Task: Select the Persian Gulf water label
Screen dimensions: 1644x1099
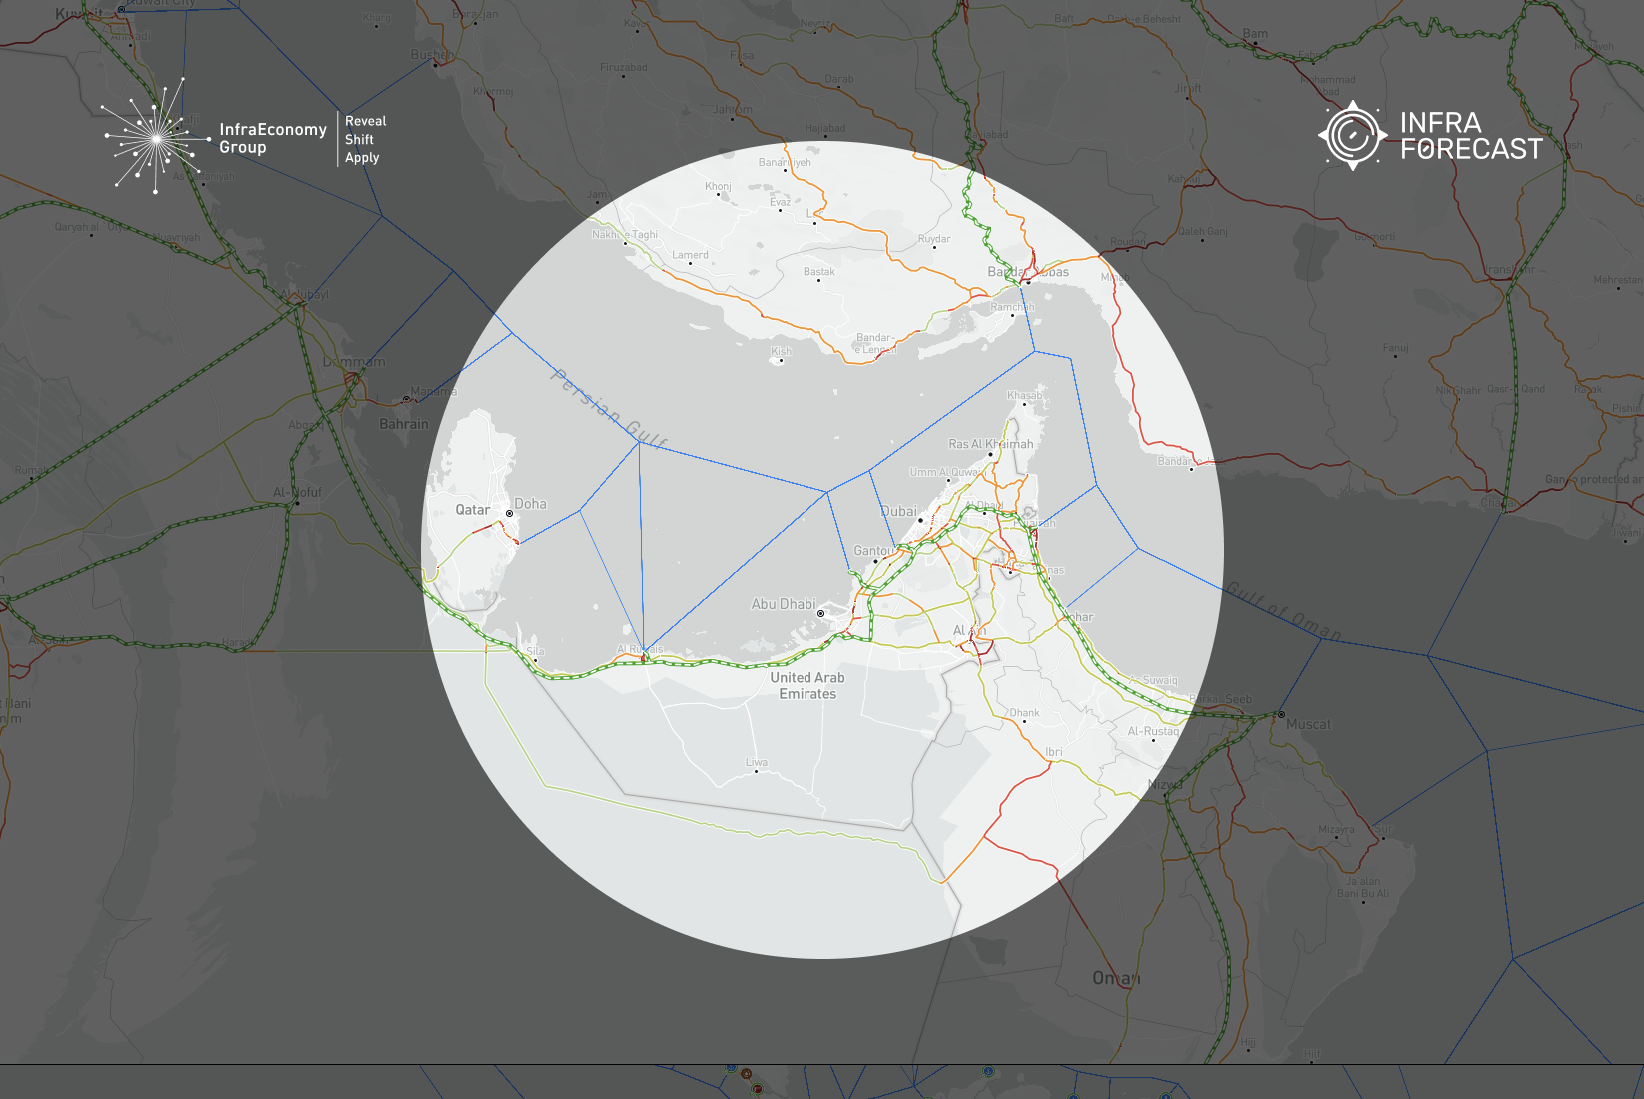Action: tap(608, 408)
